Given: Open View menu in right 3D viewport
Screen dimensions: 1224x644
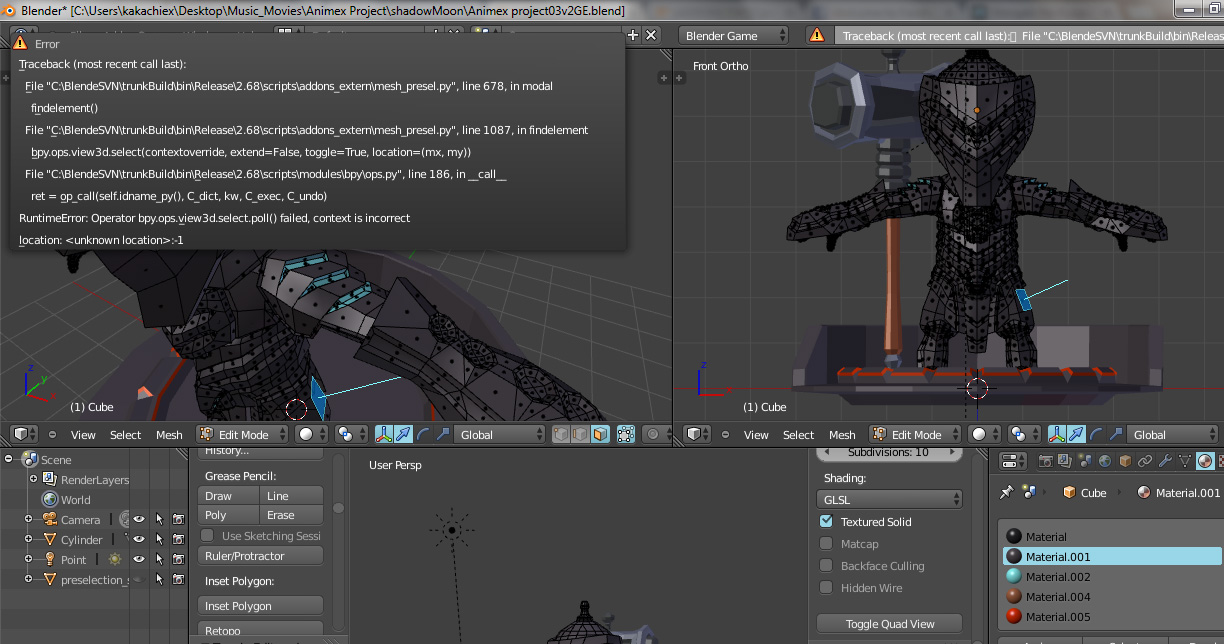Looking at the screenshot, I should click(x=756, y=434).
